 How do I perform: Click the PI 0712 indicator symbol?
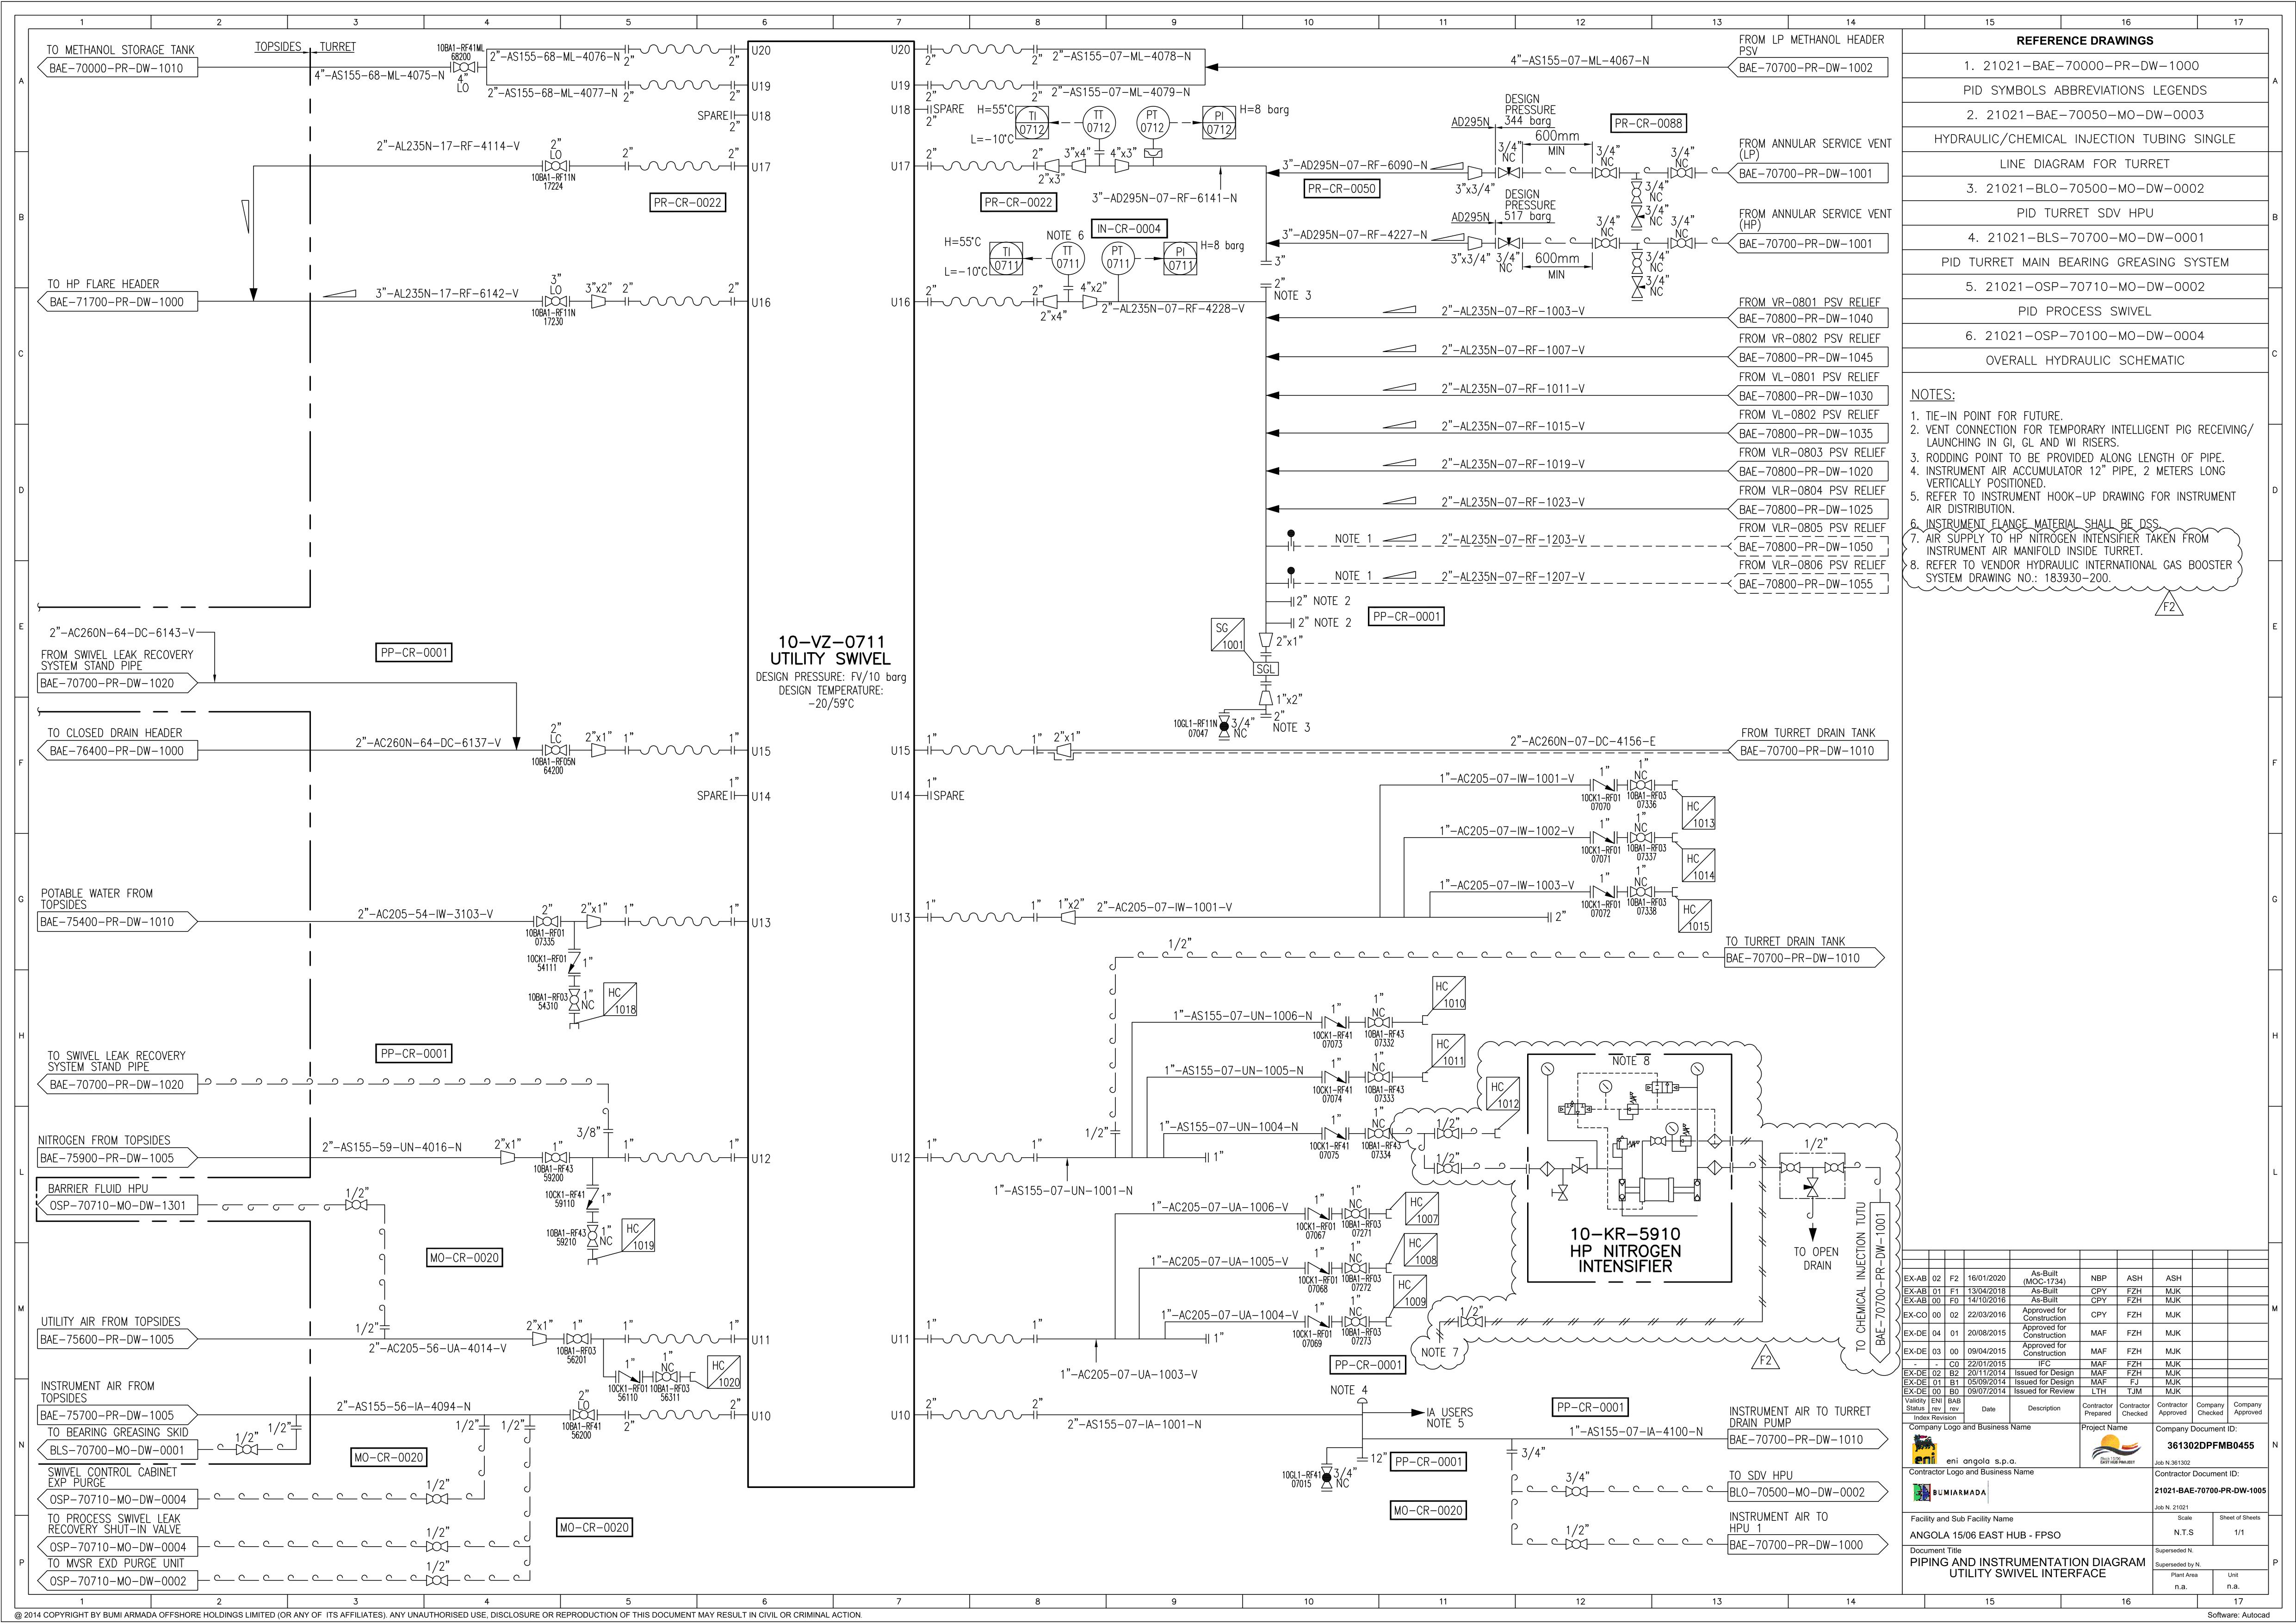point(1219,123)
